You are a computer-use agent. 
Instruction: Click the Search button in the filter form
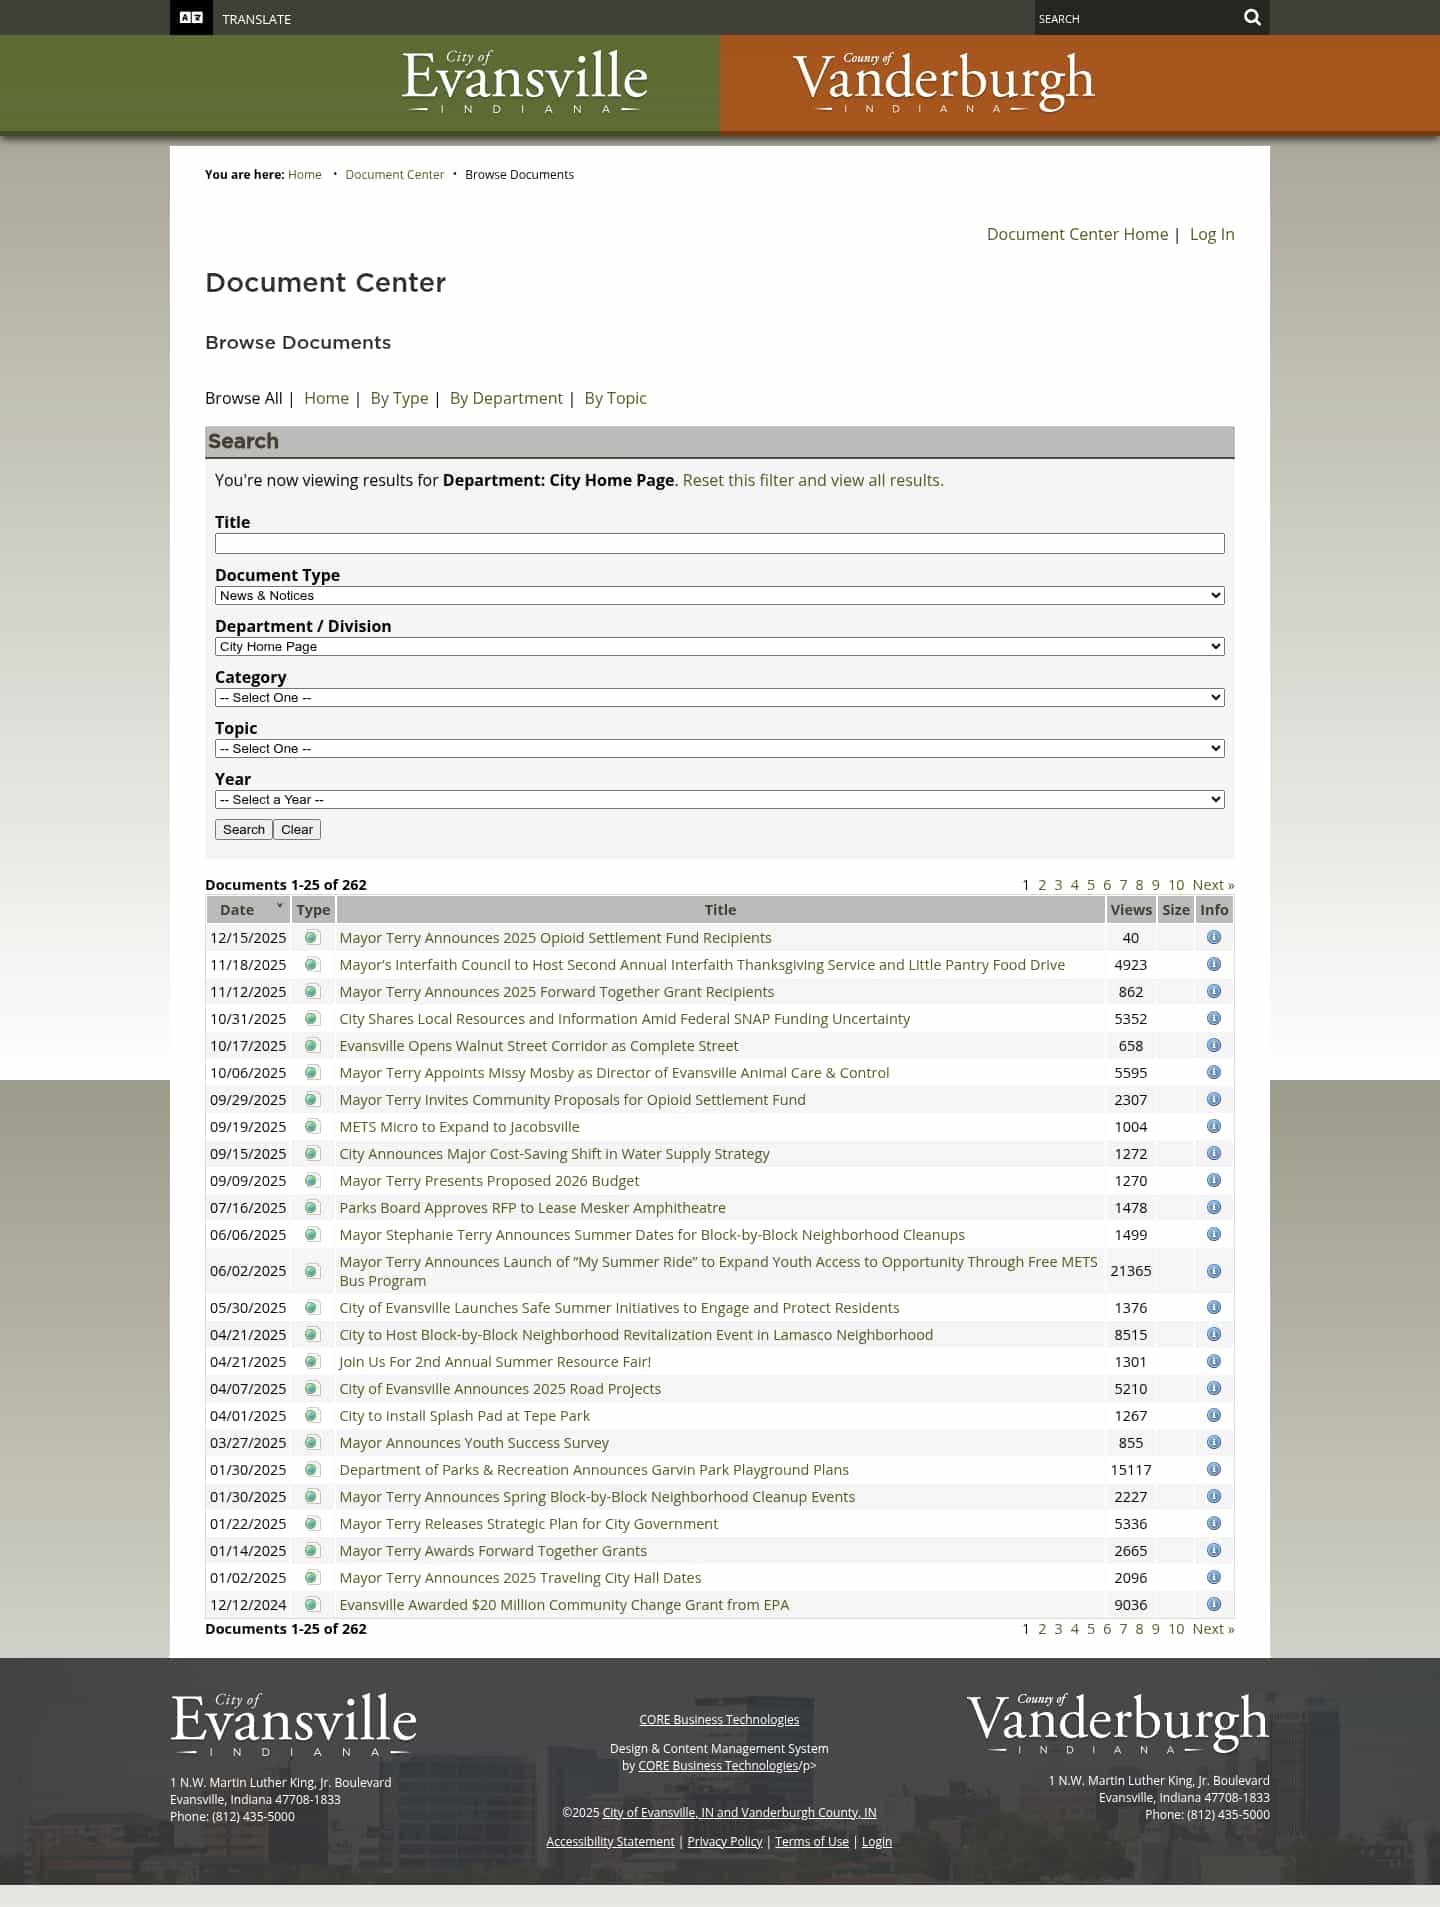point(244,830)
